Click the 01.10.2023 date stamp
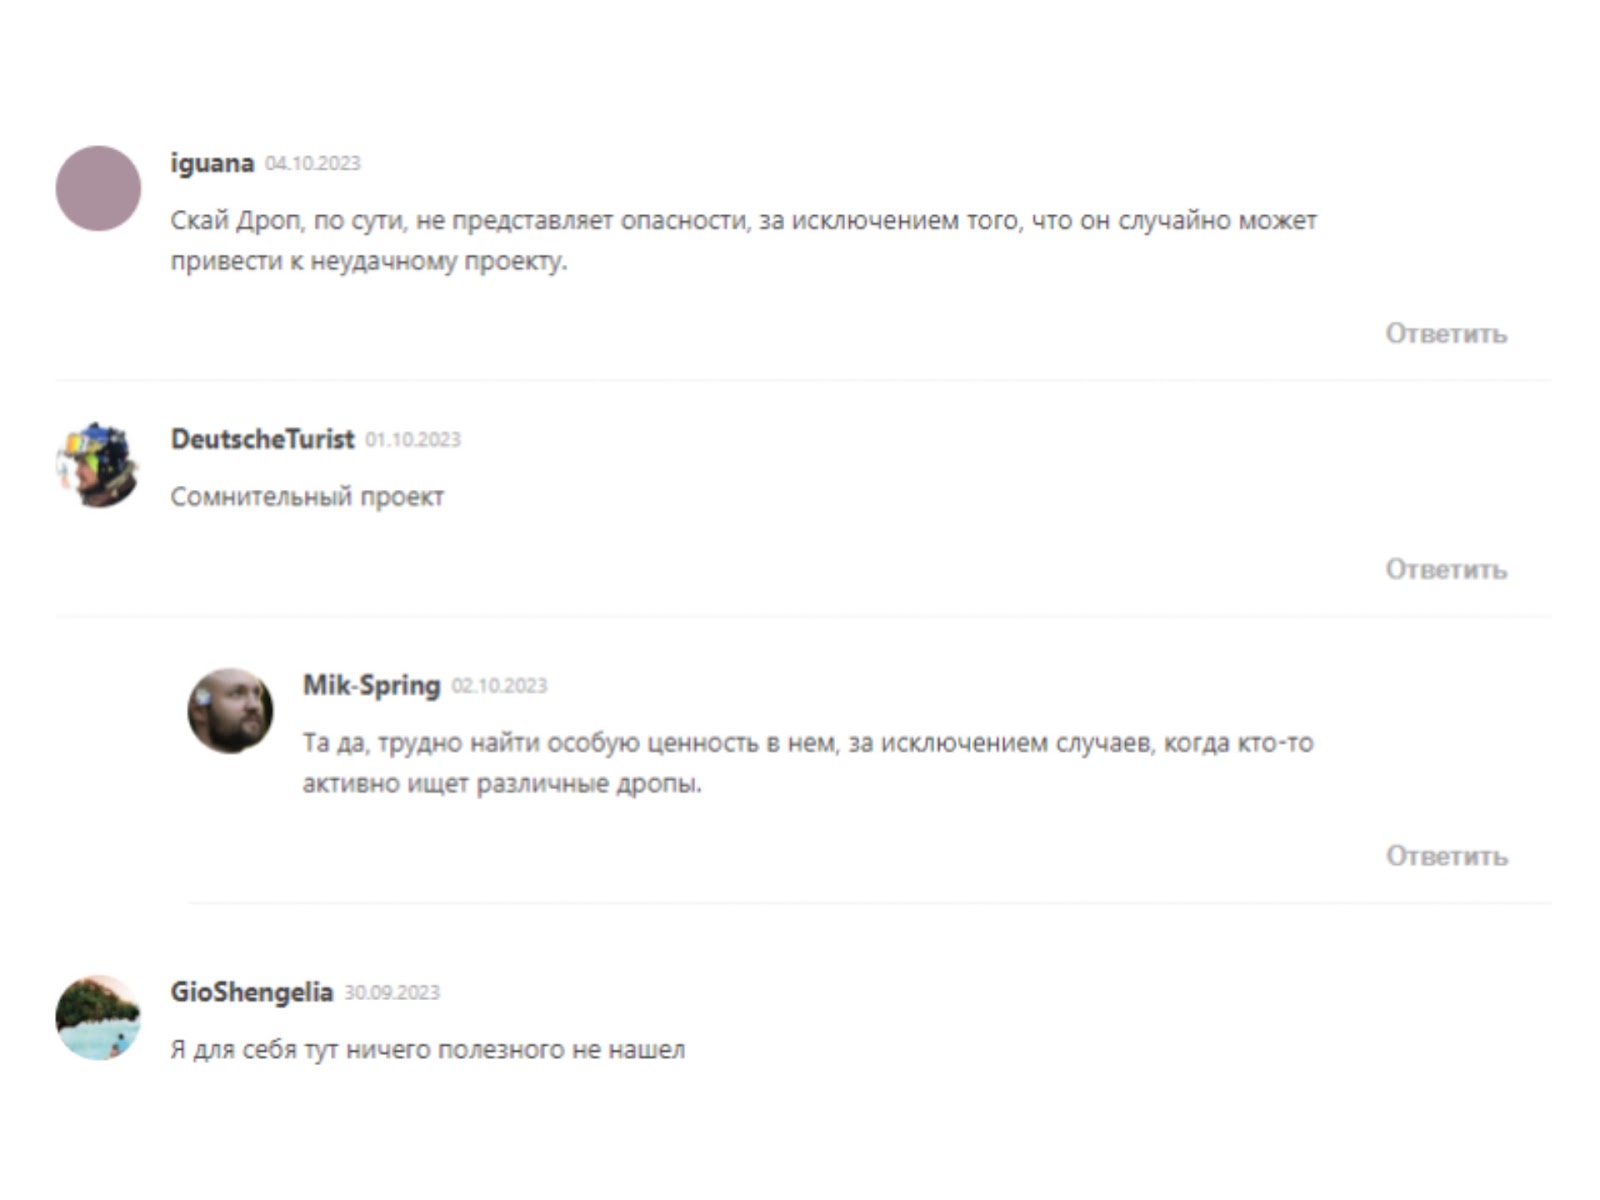This screenshot has height=1200, width=1600. point(413,439)
